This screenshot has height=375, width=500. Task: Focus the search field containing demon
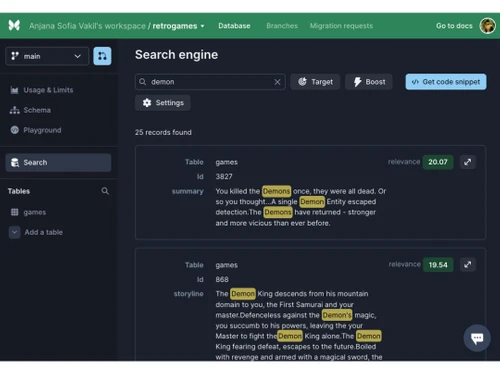click(210, 82)
